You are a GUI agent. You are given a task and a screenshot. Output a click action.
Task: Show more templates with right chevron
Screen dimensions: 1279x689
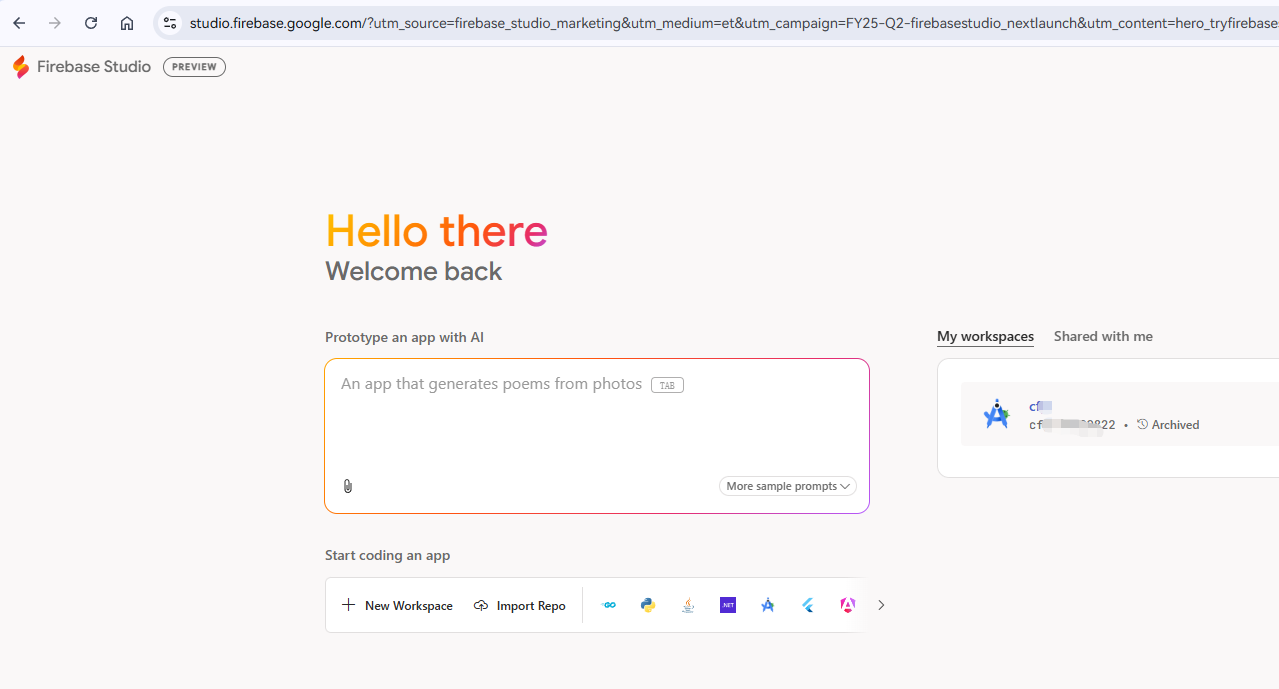coord(881,605)
